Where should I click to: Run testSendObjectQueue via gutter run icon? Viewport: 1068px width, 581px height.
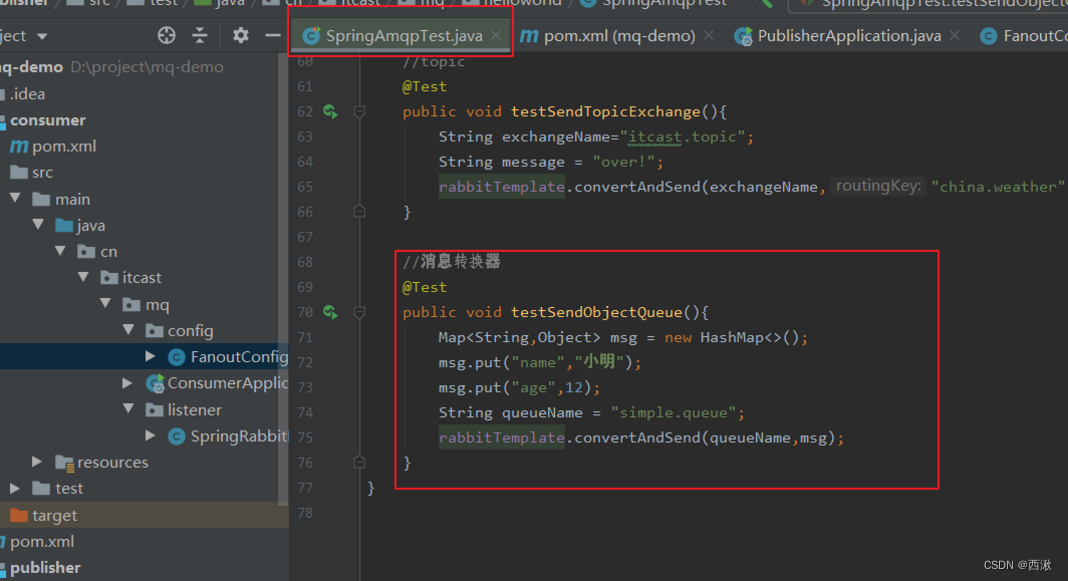click(x=330, y=312)
